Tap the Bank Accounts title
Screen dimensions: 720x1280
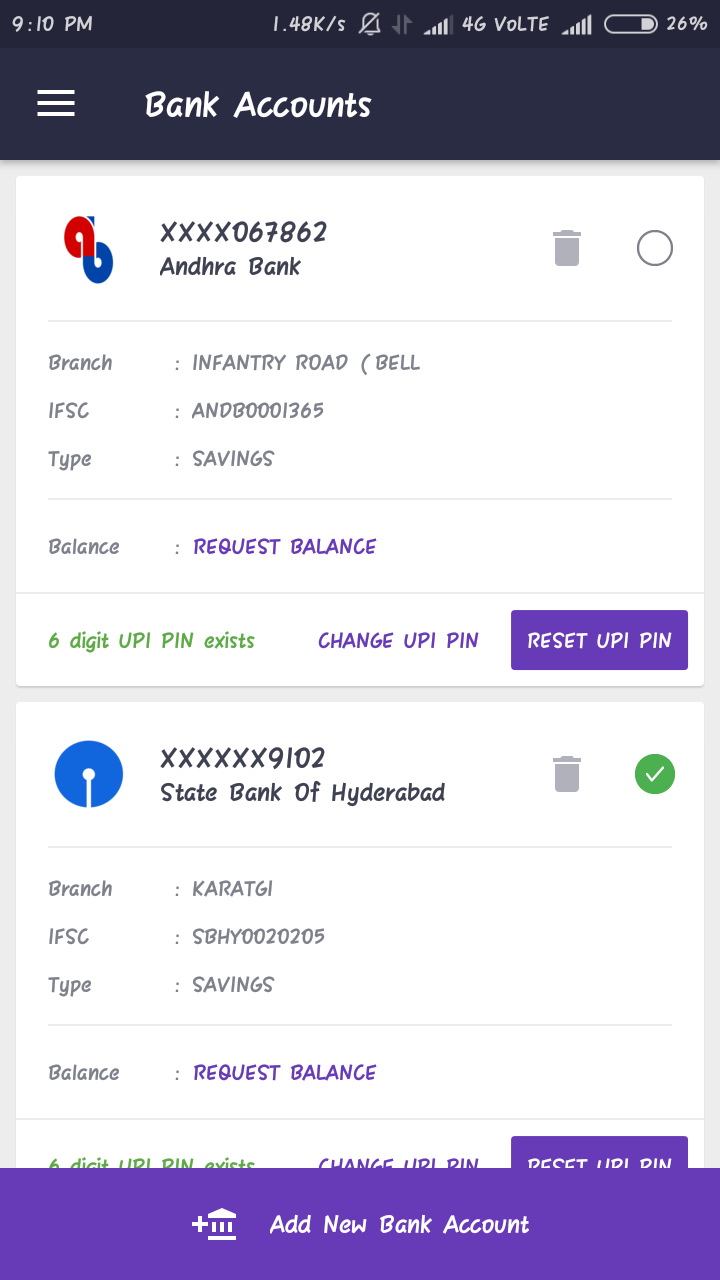(x=258, y=105)
